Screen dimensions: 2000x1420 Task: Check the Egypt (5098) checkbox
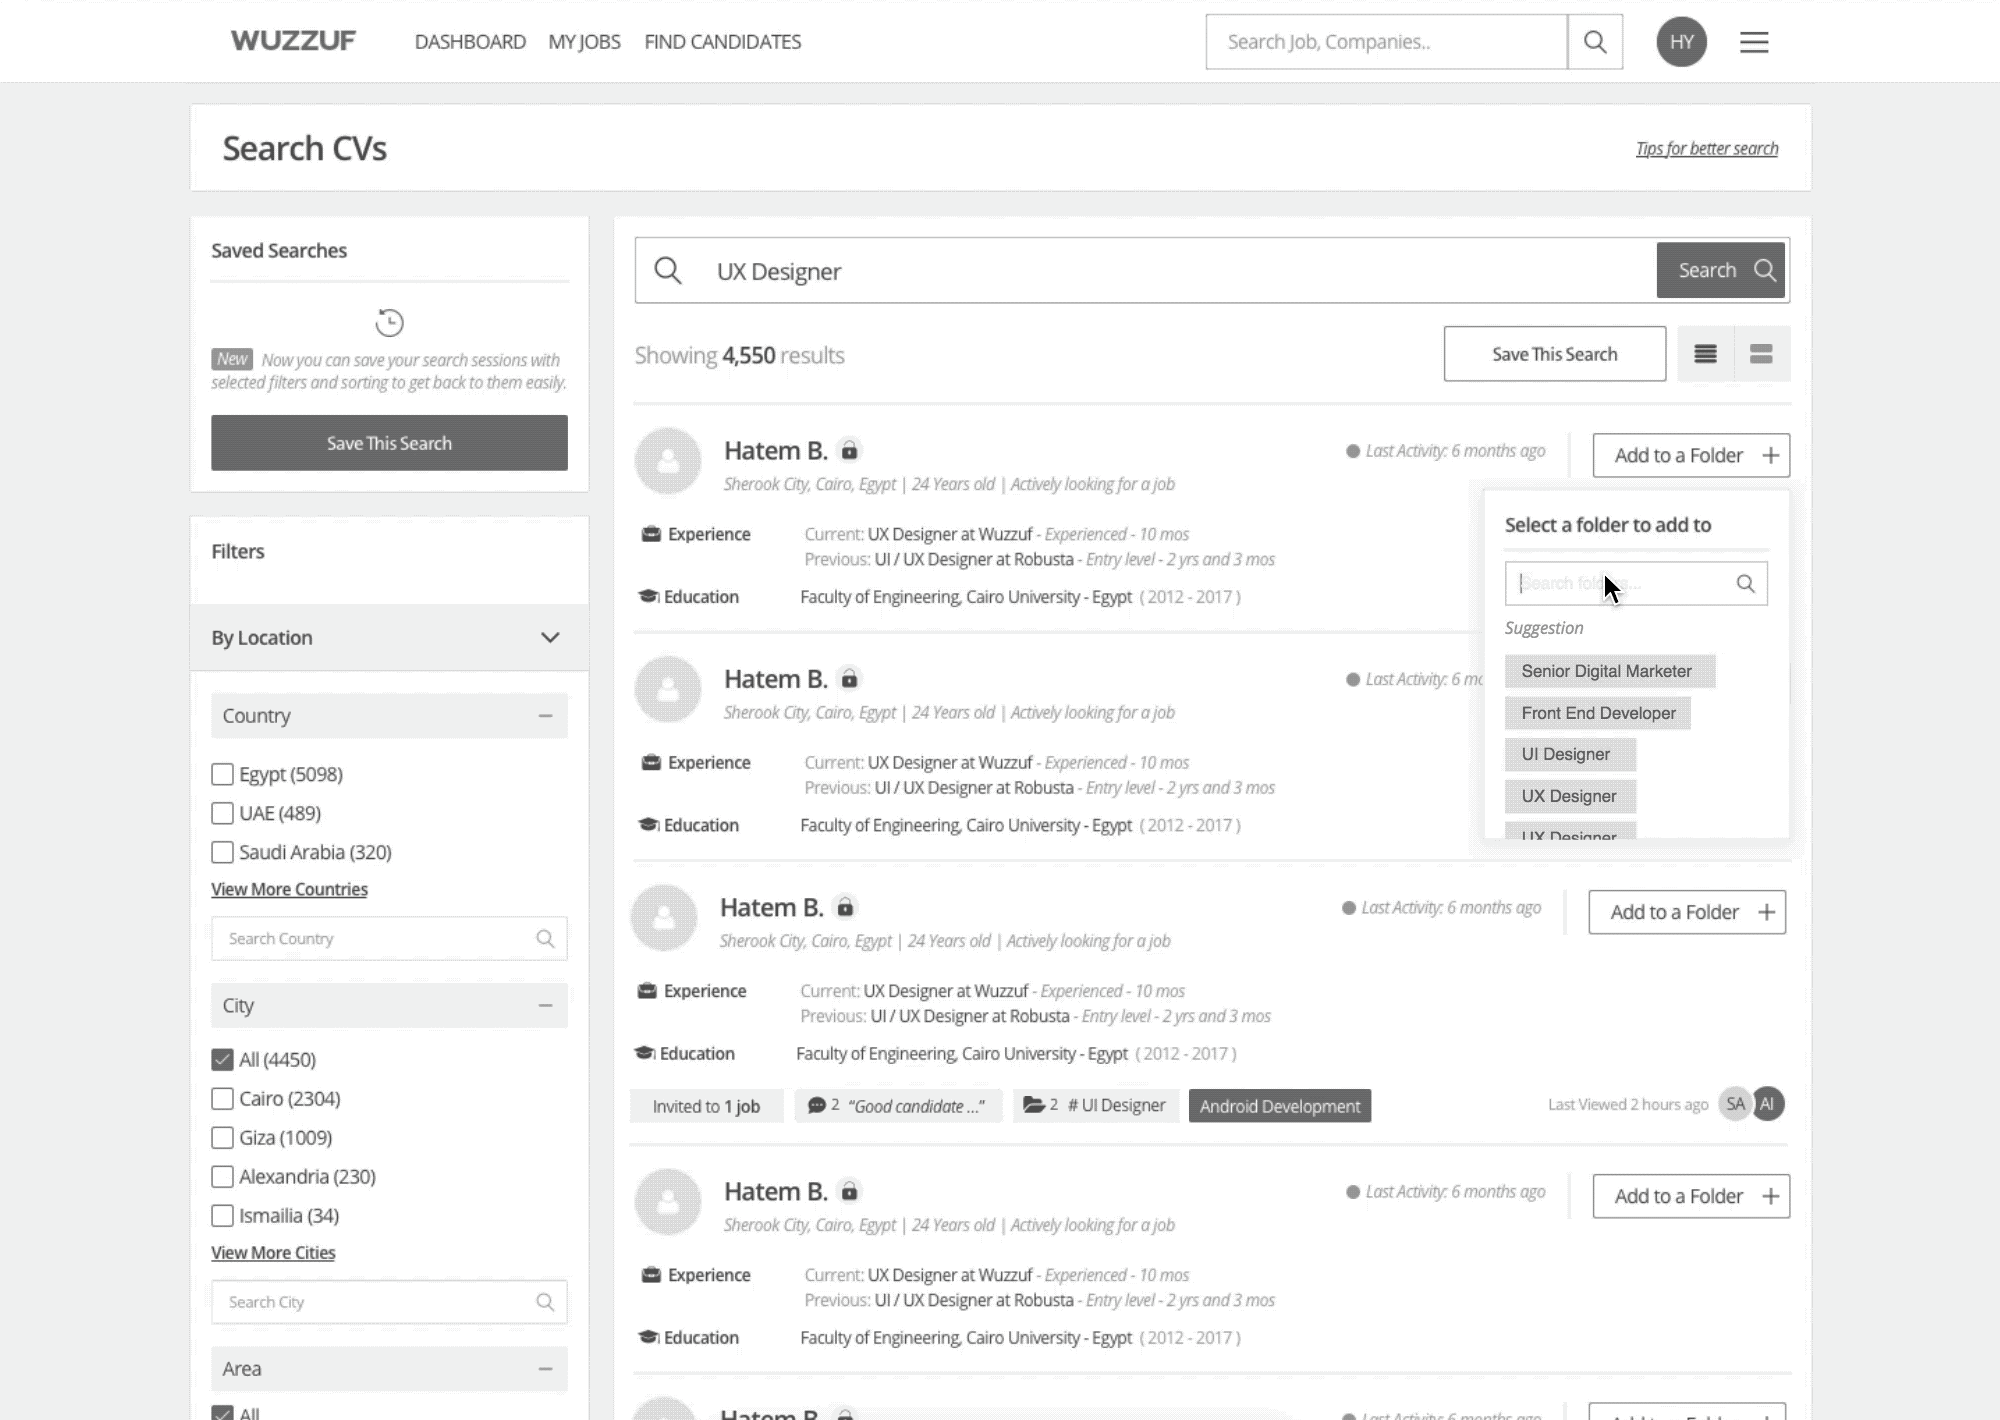pyautogui.click(x=222, y=775)
